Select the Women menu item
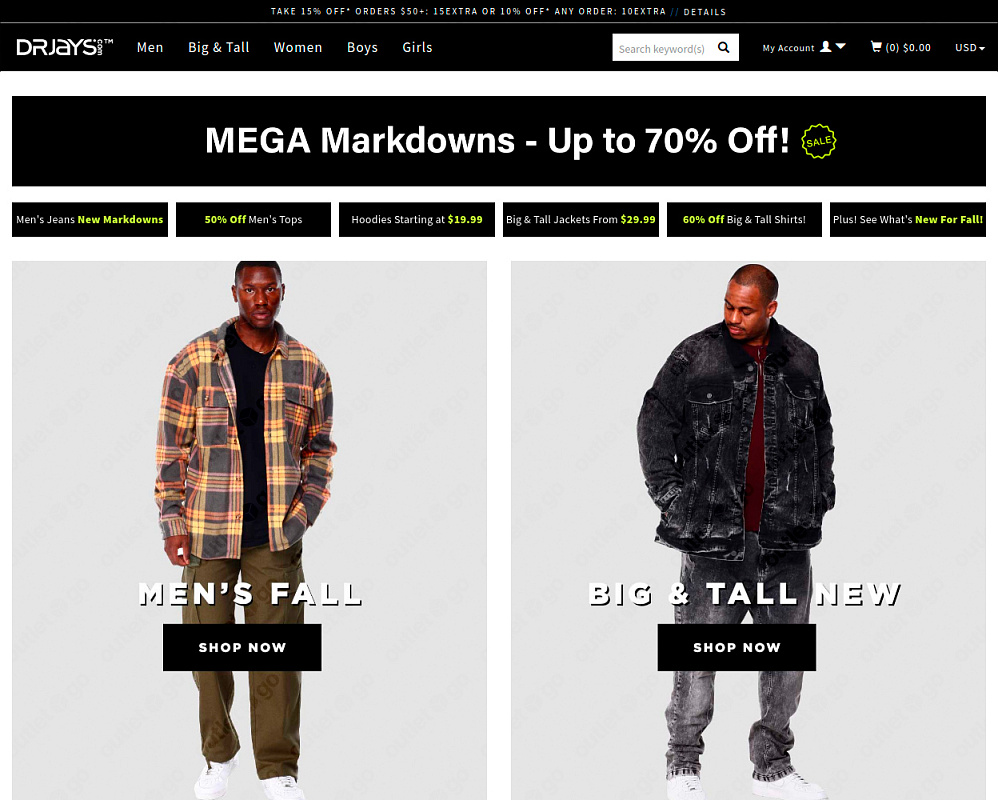 pyautogui.click(x=298, y=47)
